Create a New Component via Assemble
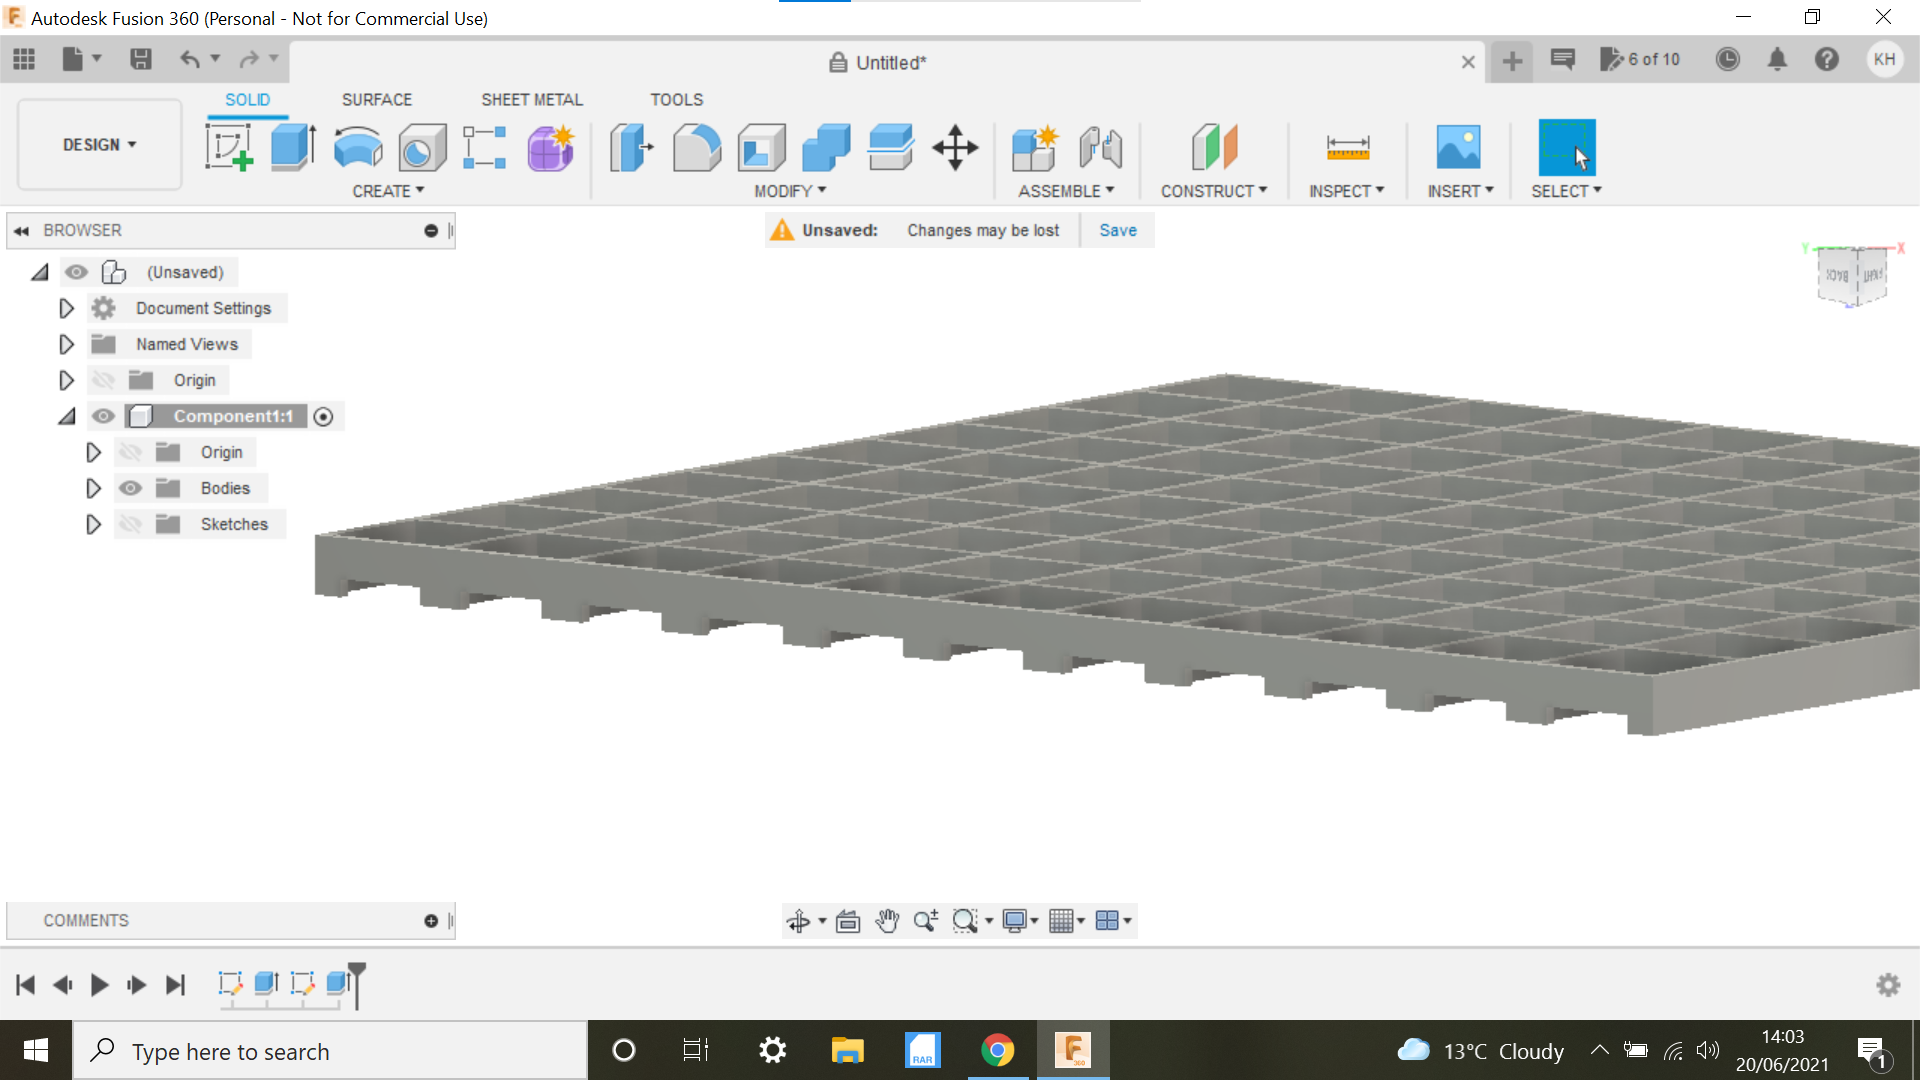This screenshot has width=1920, height=1080. click(x=1034, y=147)
